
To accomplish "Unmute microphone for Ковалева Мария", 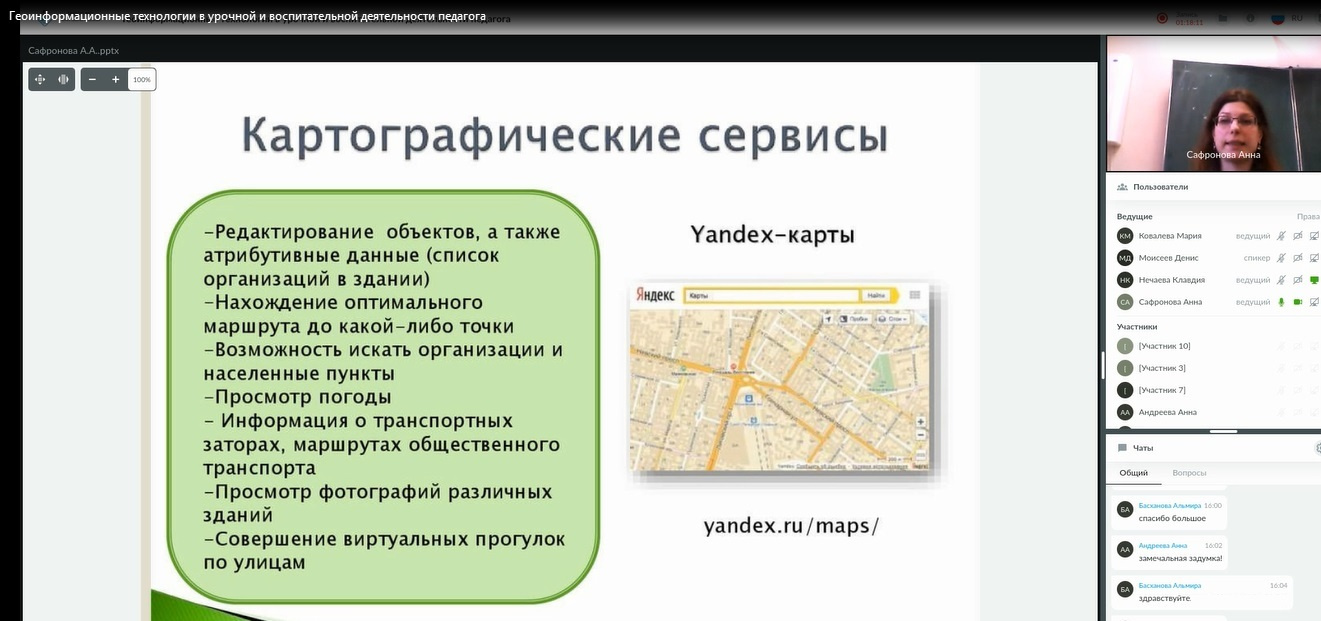I will pos(1280,236).
